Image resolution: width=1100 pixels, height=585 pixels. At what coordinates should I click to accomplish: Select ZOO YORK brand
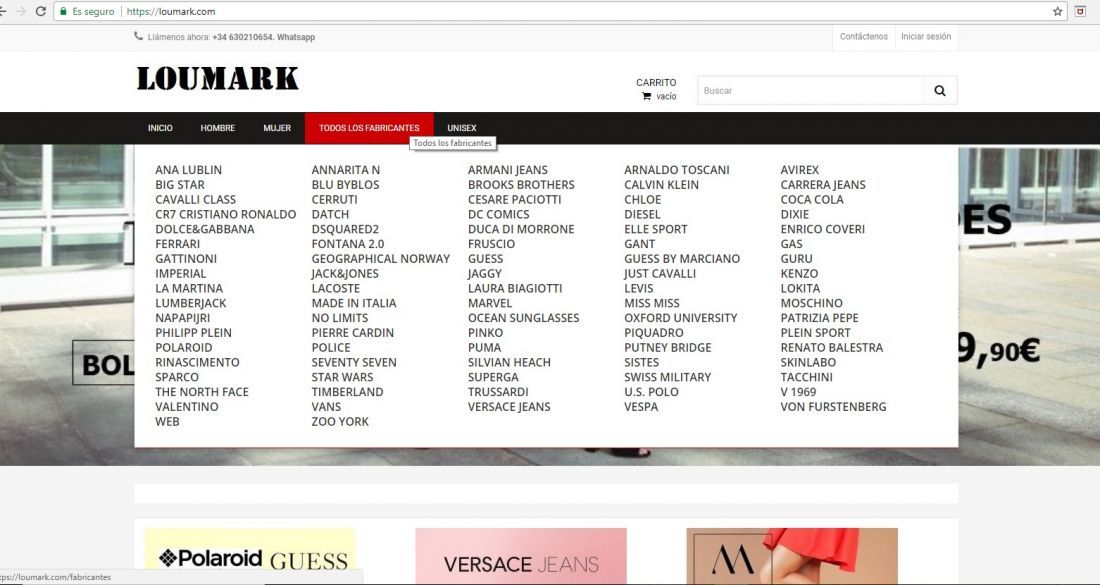[x=340, y=421]
